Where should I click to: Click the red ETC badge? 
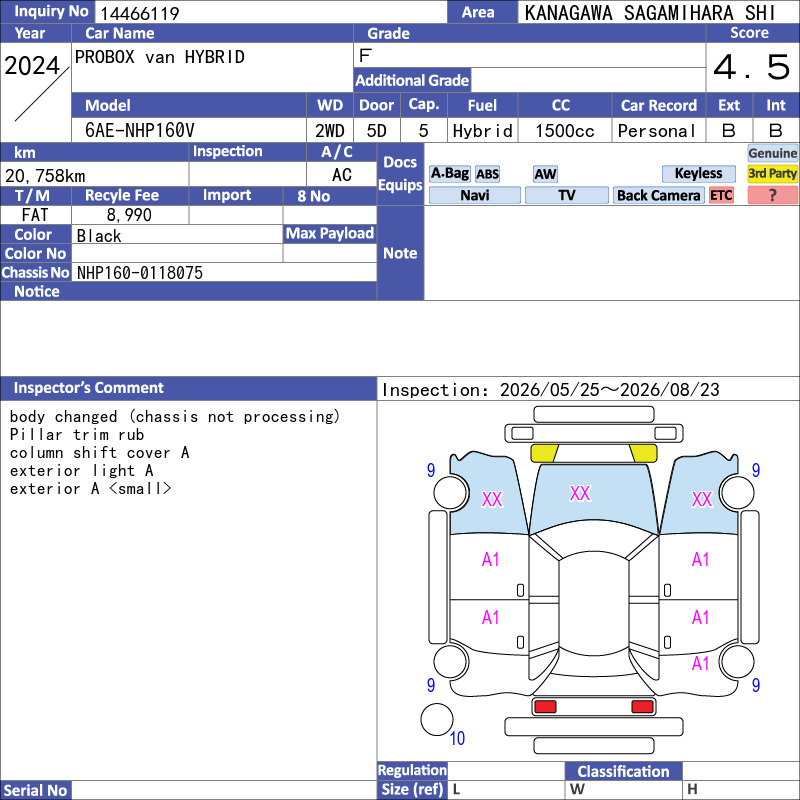(721, 195)
